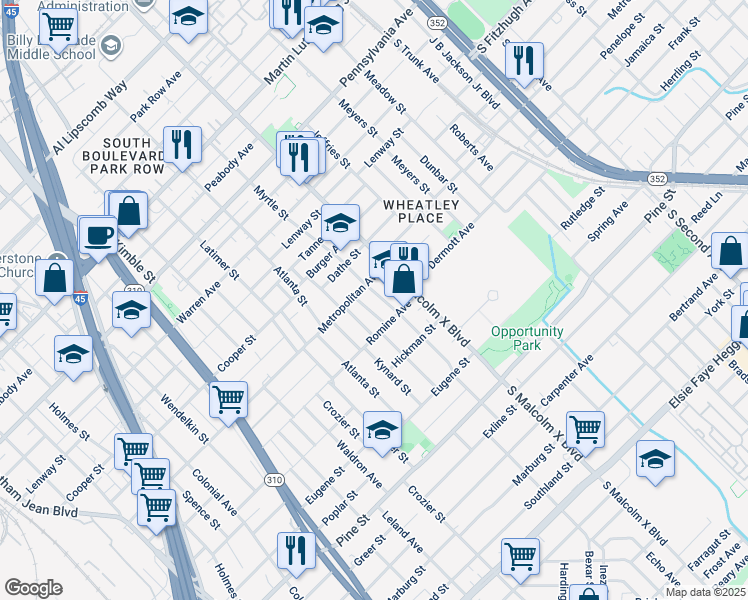Select the school marker beside Lenway St

coord(340,224)
